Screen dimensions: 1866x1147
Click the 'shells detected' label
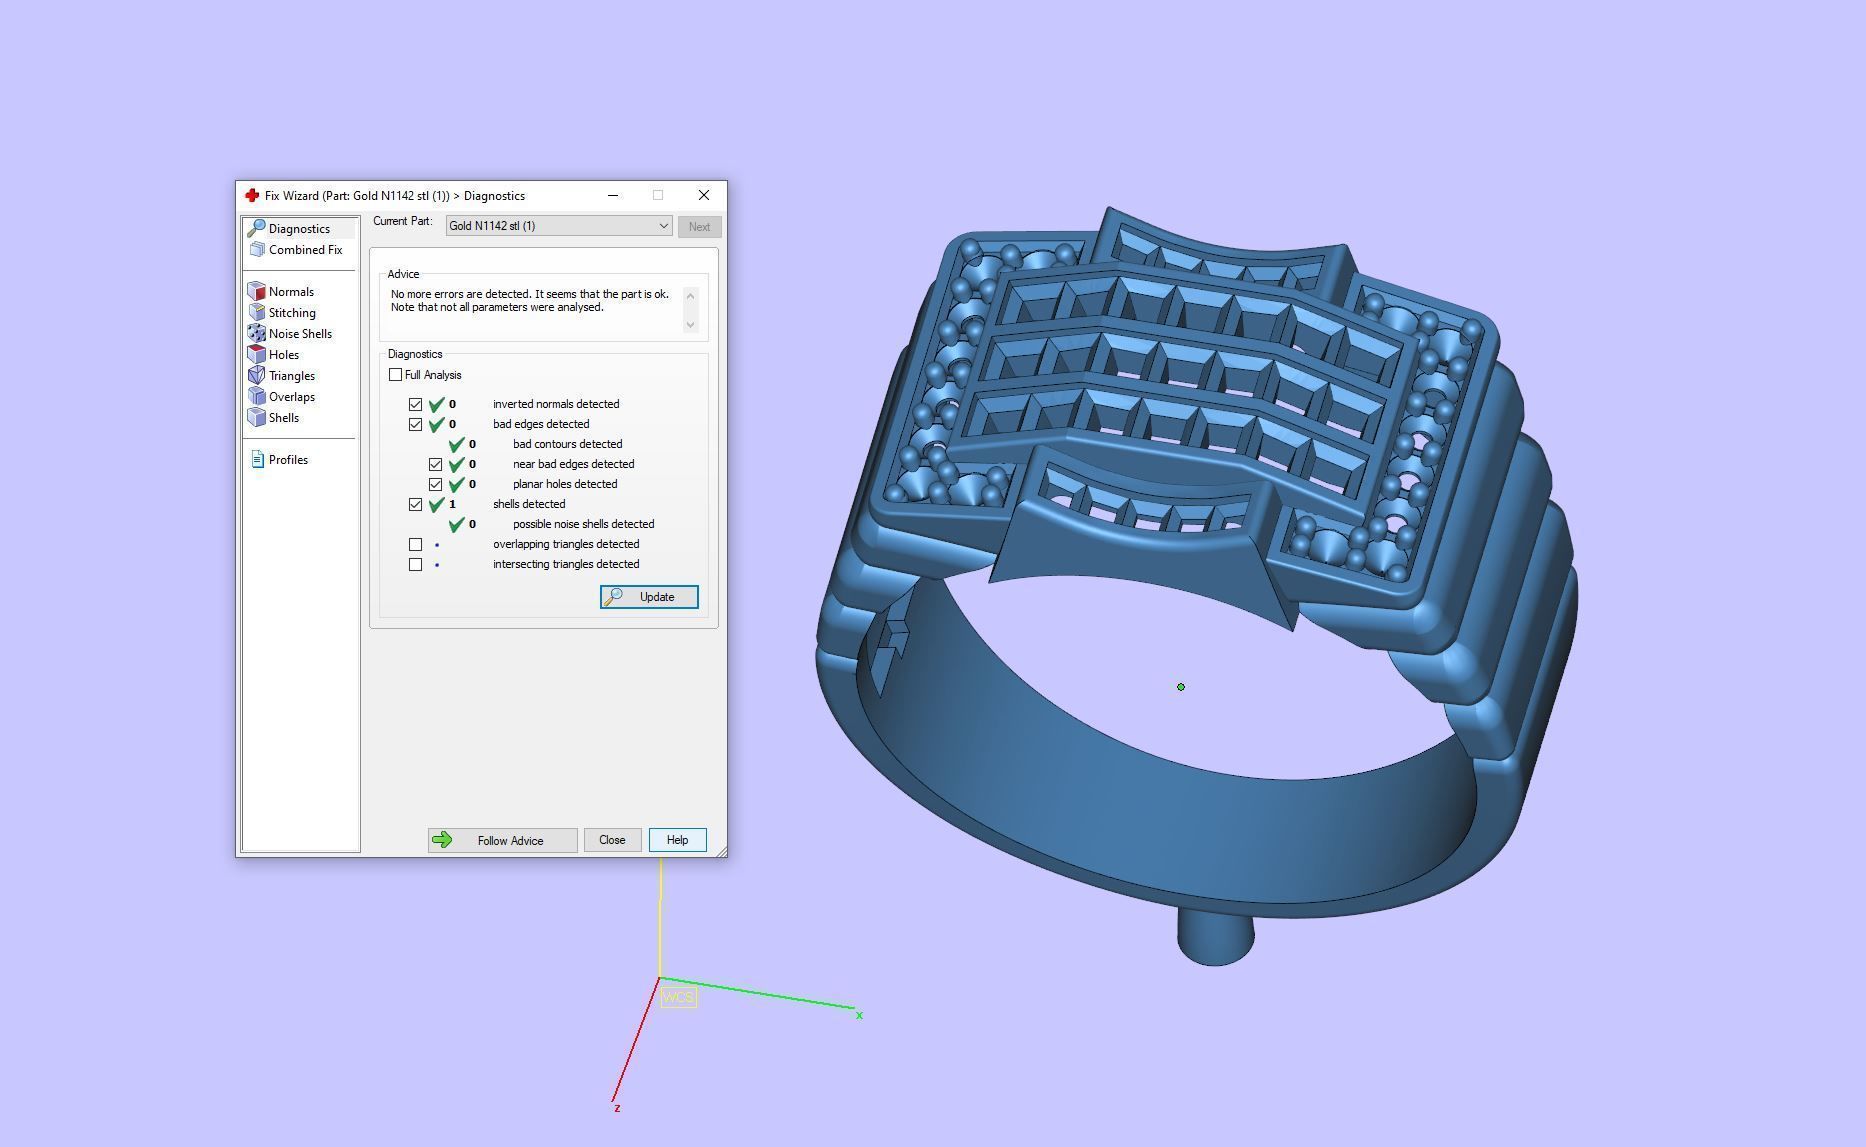pos(529,504)
